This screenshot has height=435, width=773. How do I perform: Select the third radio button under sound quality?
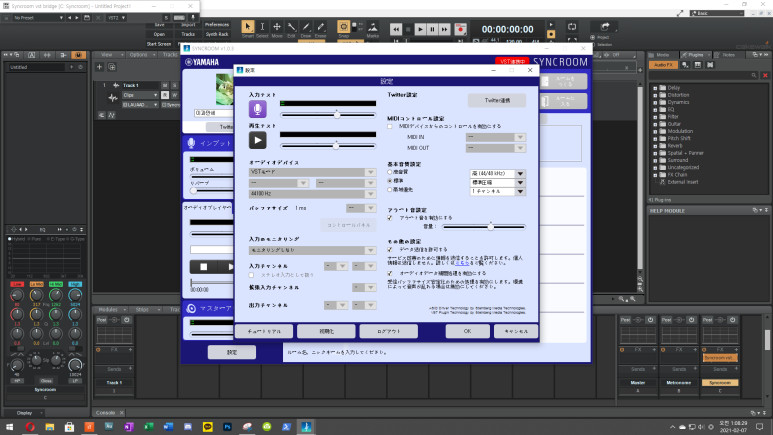(390, 190)
